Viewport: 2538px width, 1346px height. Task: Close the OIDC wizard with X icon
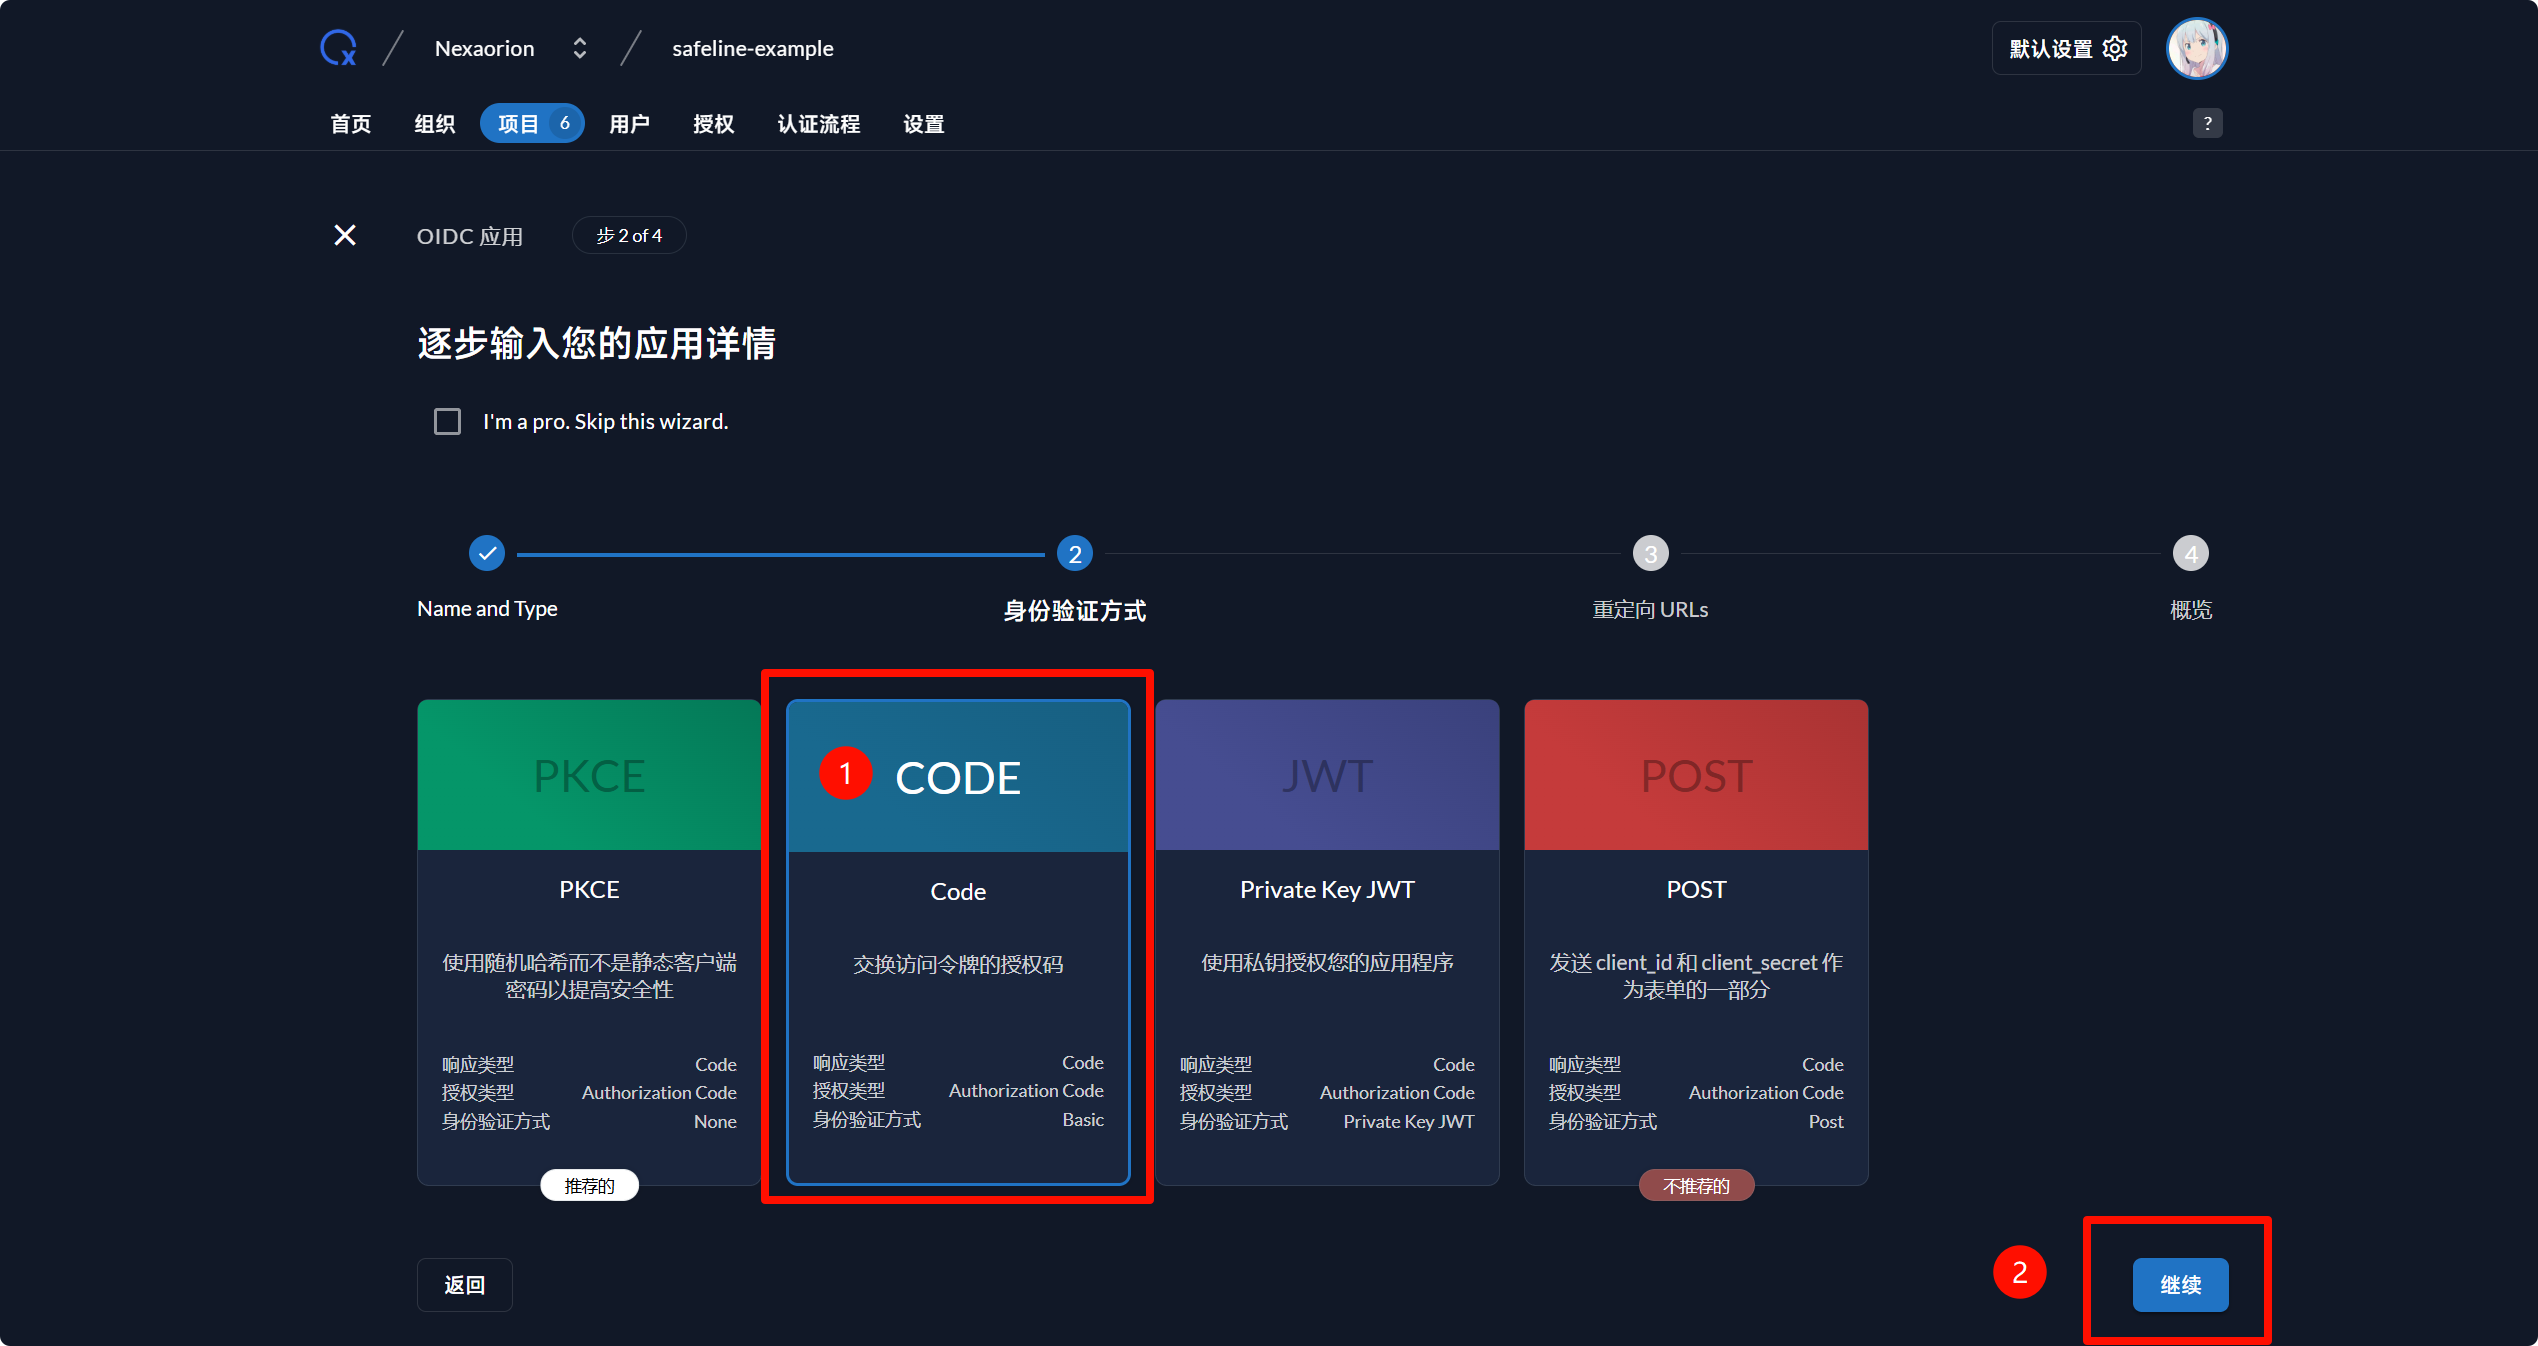(345, 235)
